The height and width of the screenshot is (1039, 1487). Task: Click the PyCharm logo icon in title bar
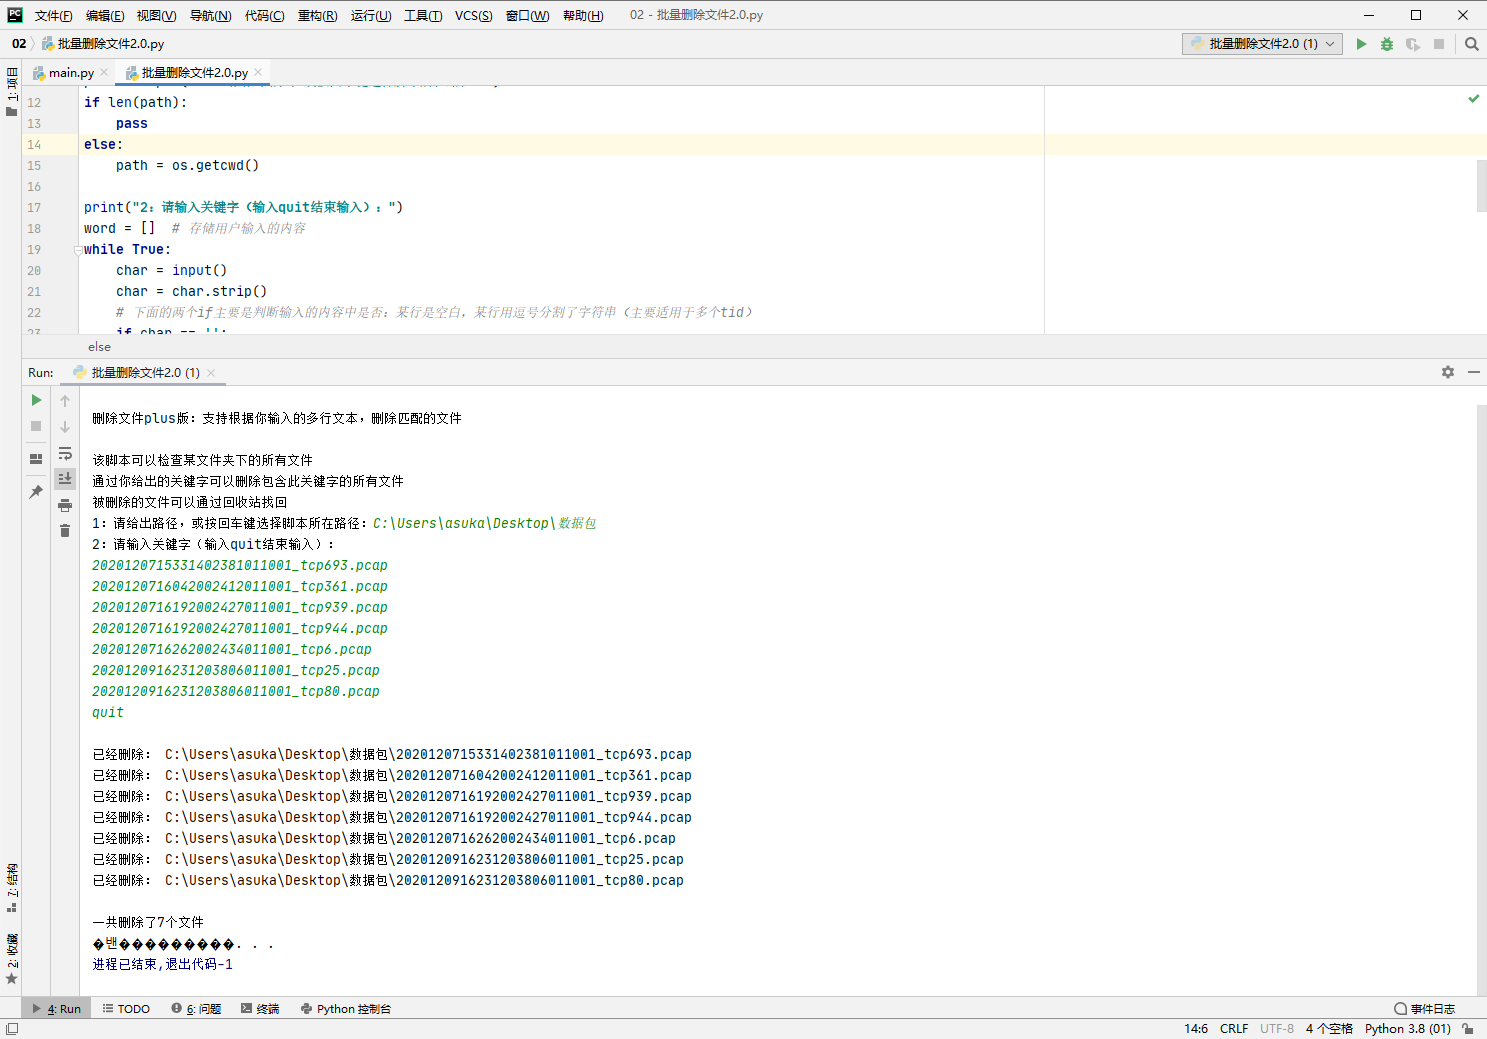(x=15, y=15)
